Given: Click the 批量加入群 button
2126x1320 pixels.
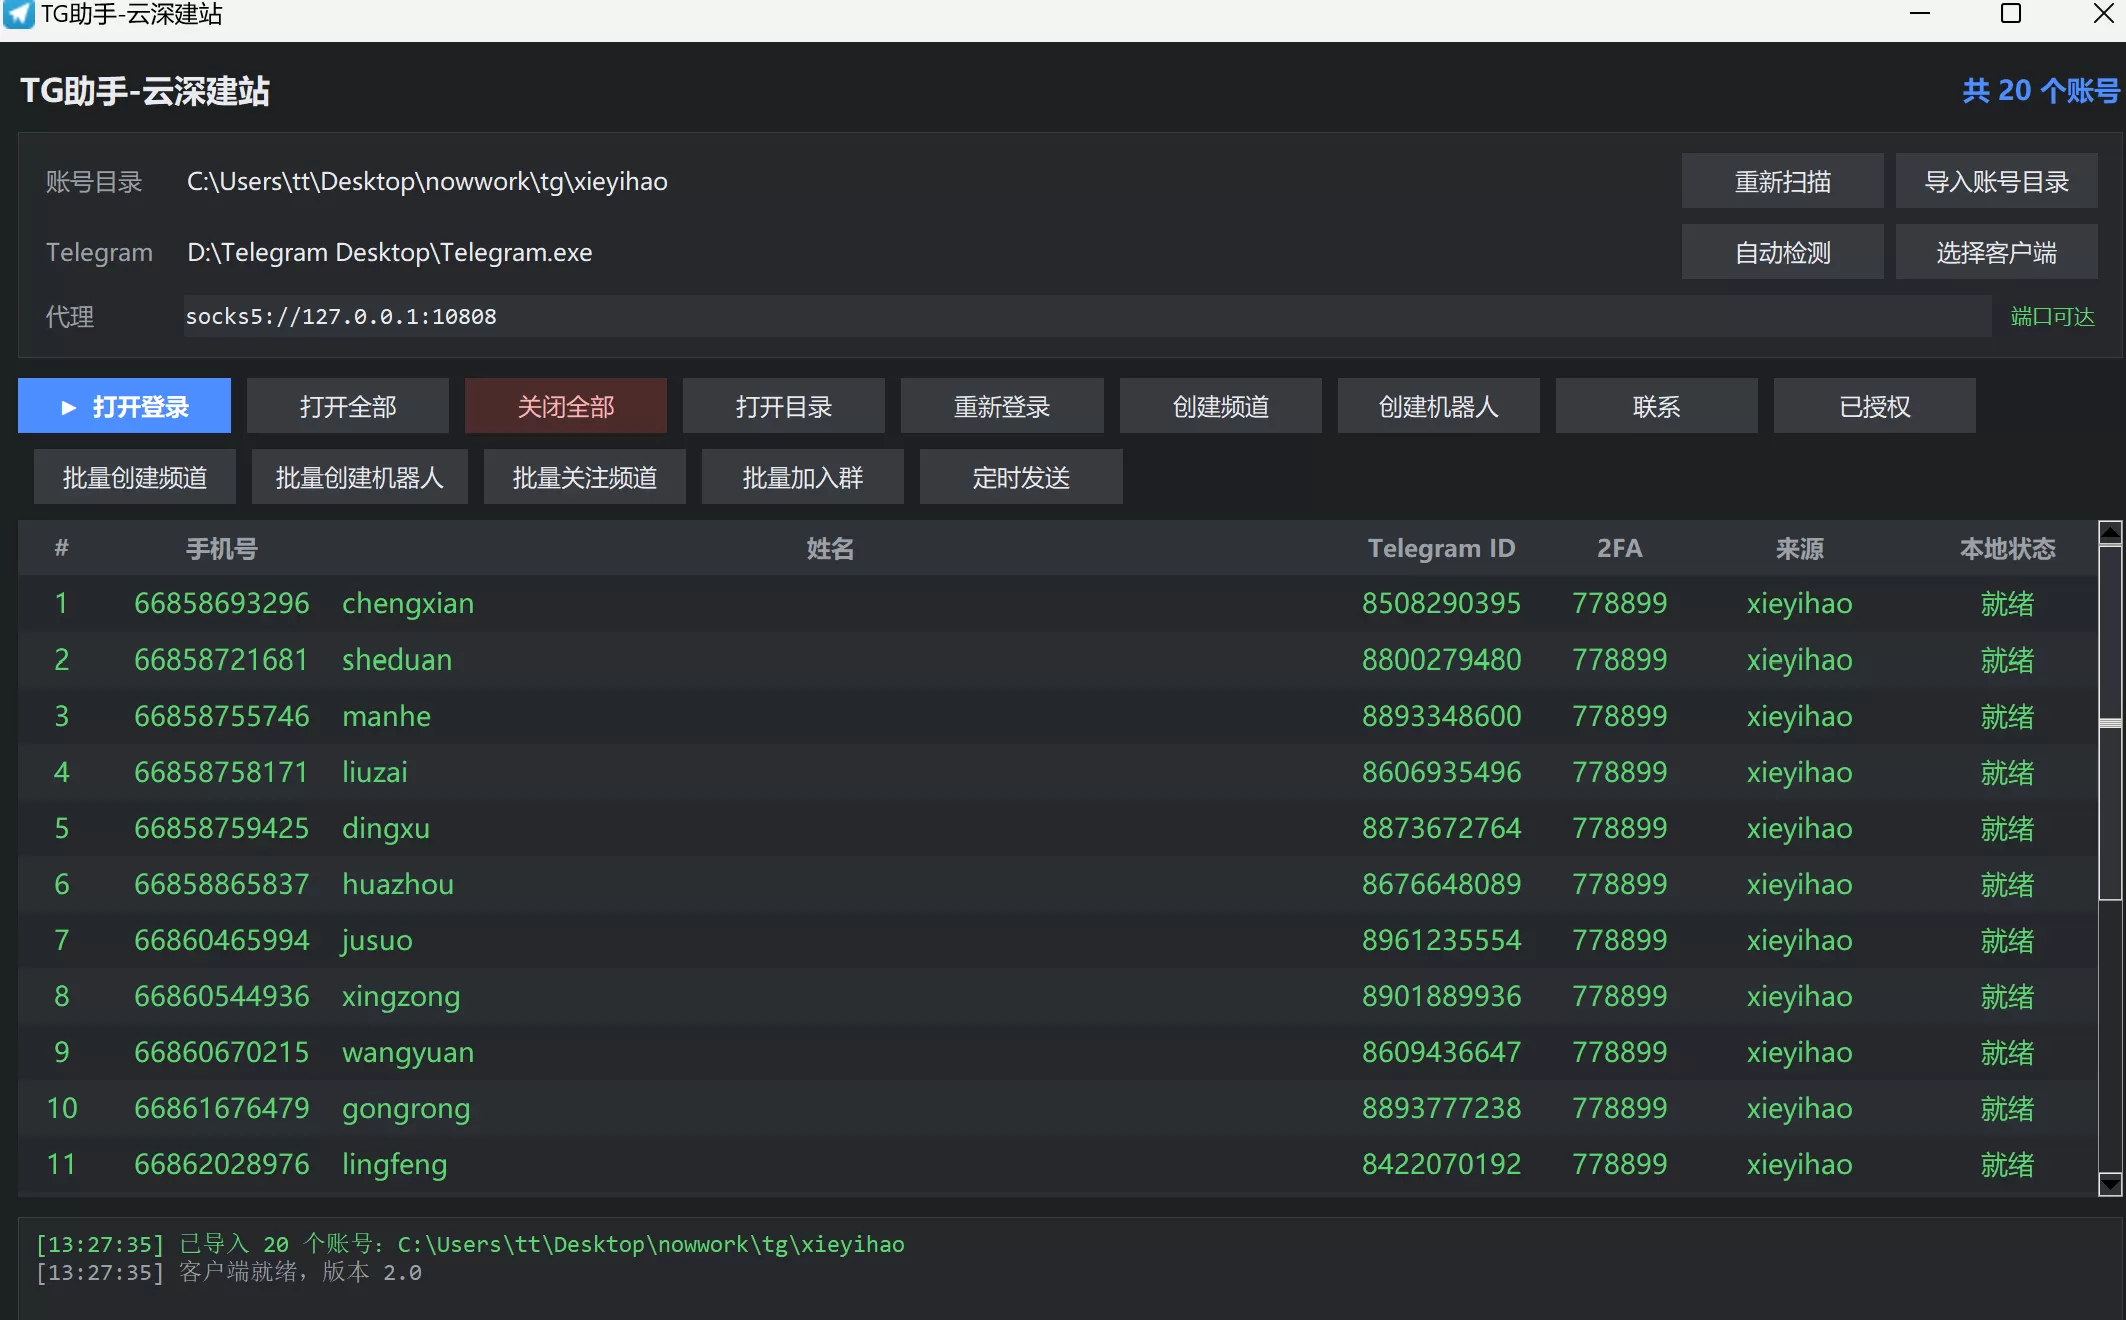Looking at the screenshot, I should [x=803, y=477].
